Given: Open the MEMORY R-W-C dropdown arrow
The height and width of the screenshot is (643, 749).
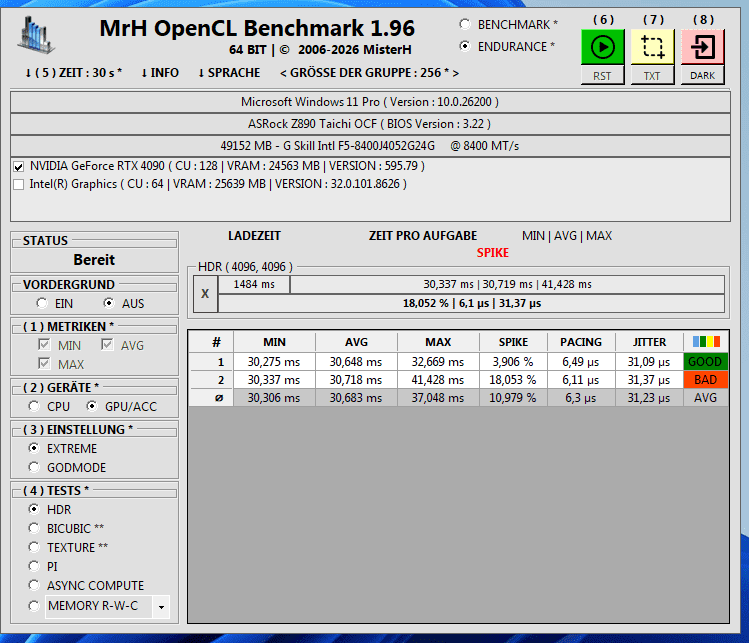Looking at the screenshot, I should pos(161,607).
